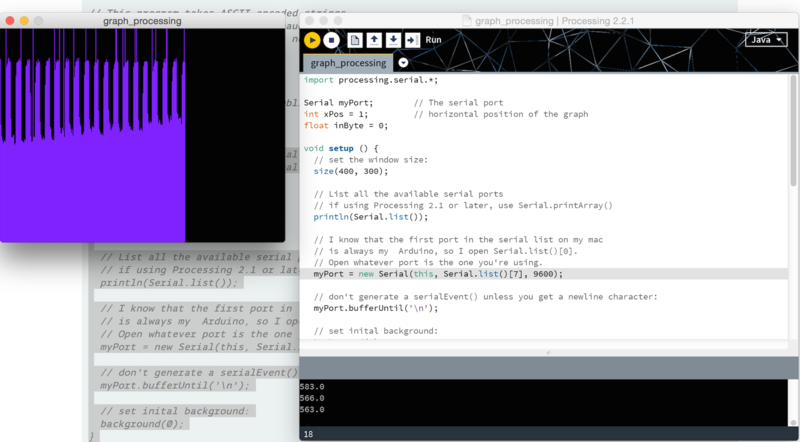Open the Java mode dropdown

pyautogui.click(x=765, y=40)
